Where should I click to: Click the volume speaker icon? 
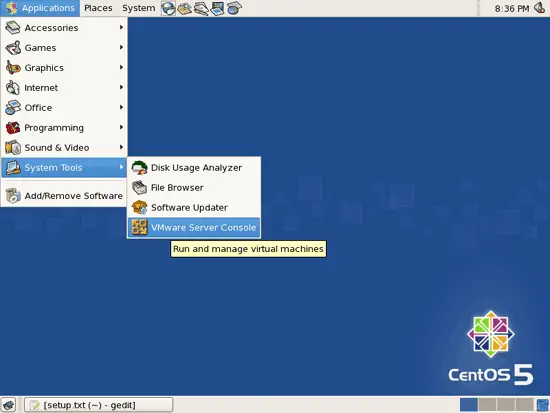click(539, 8)
